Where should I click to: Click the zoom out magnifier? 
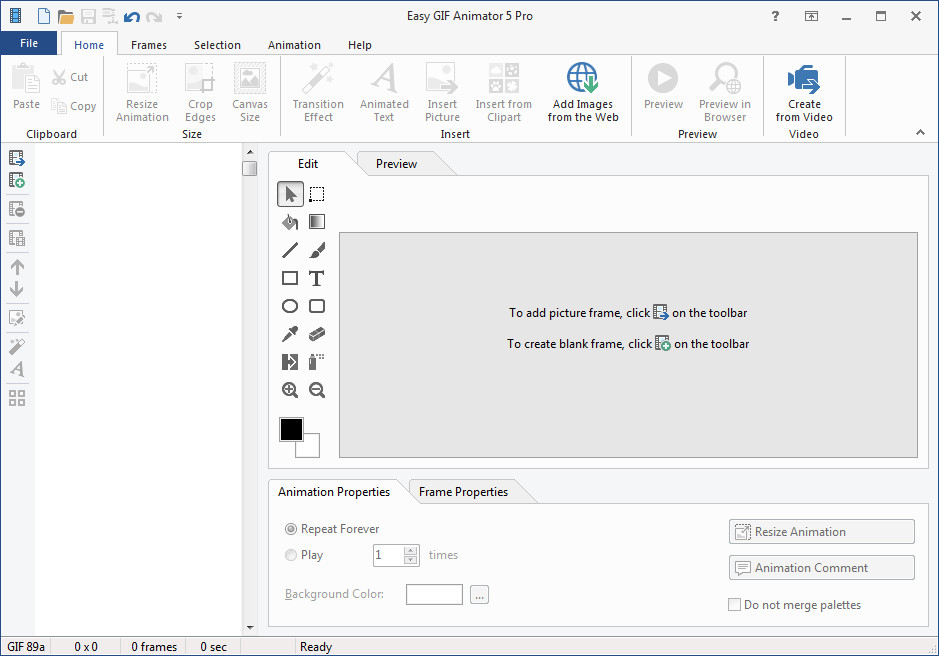(x=317, y=390)
